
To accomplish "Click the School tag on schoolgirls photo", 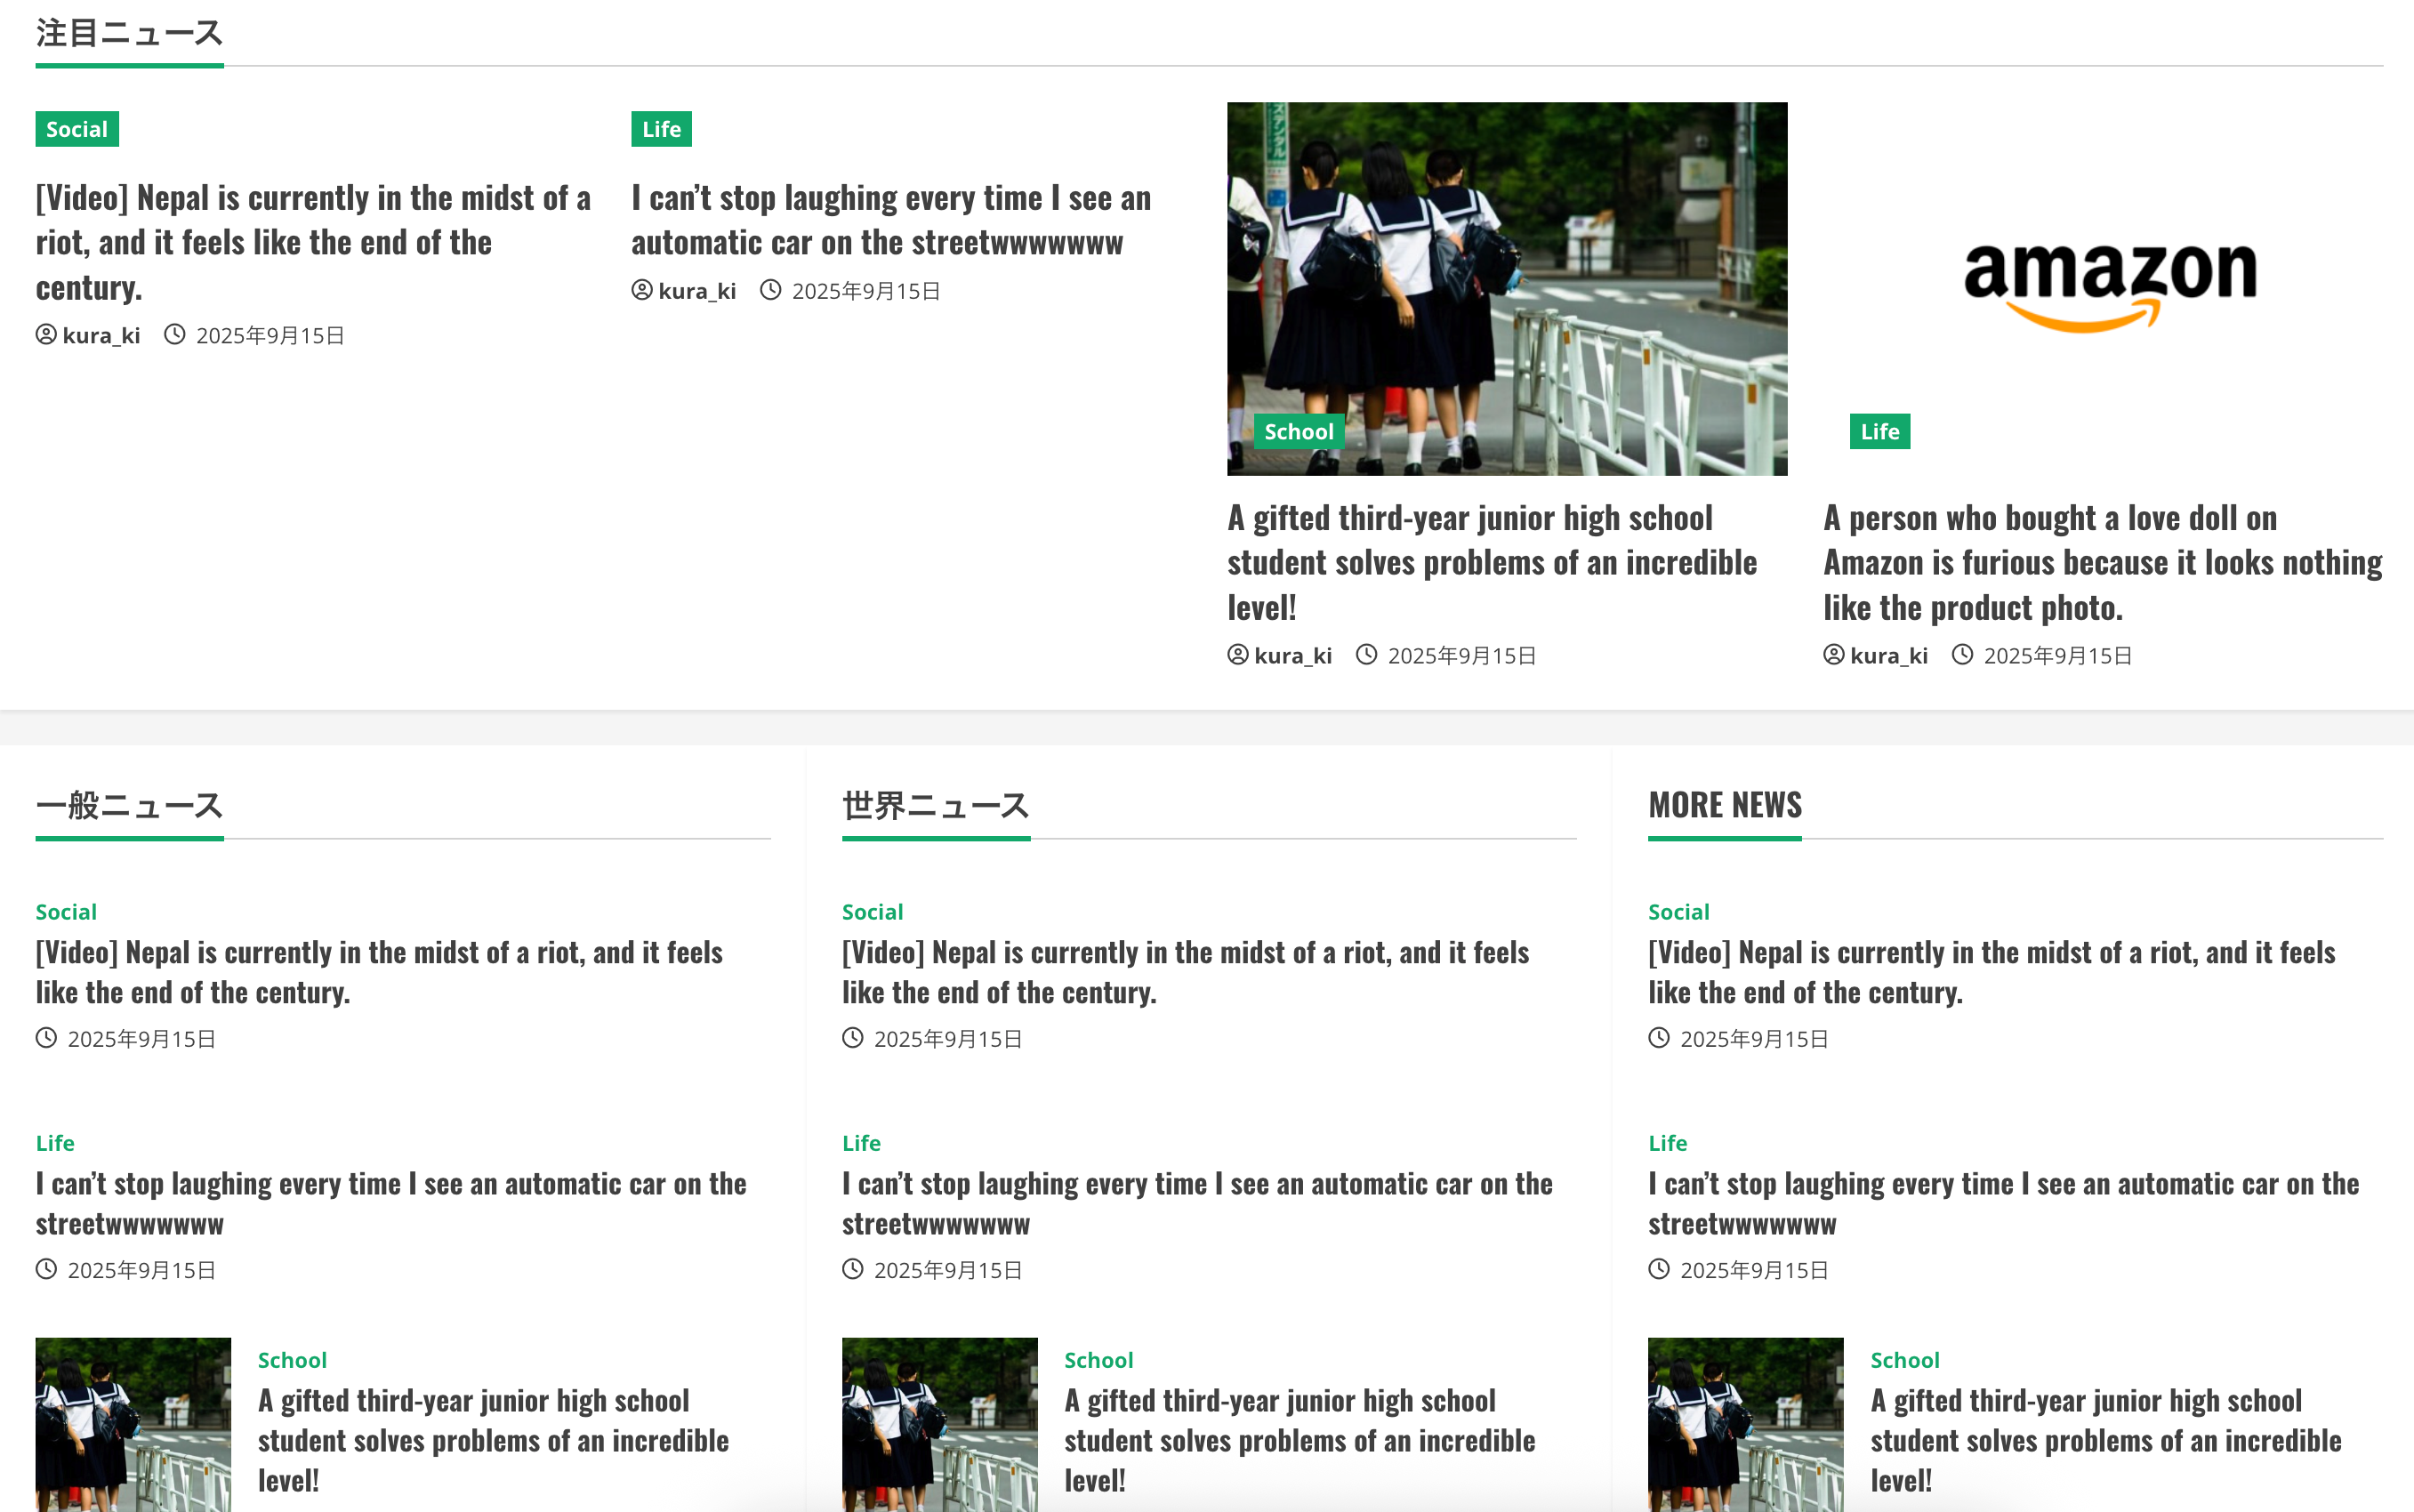I will click(x=1298, y=432).
